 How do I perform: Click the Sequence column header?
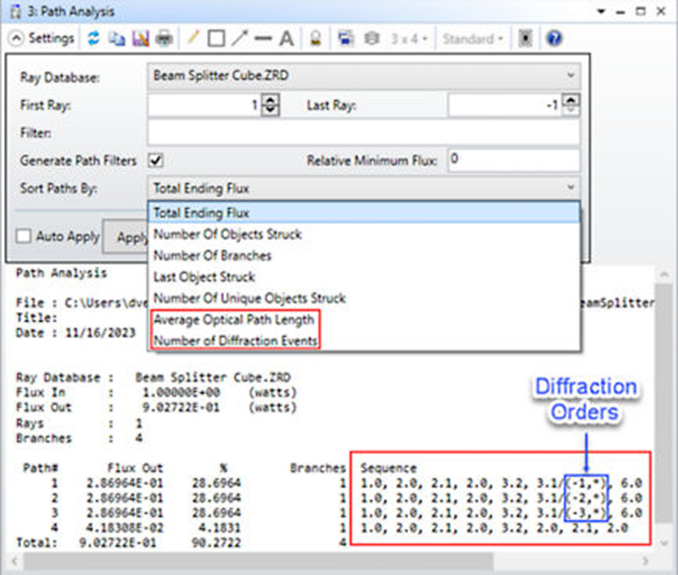point(388,468)
